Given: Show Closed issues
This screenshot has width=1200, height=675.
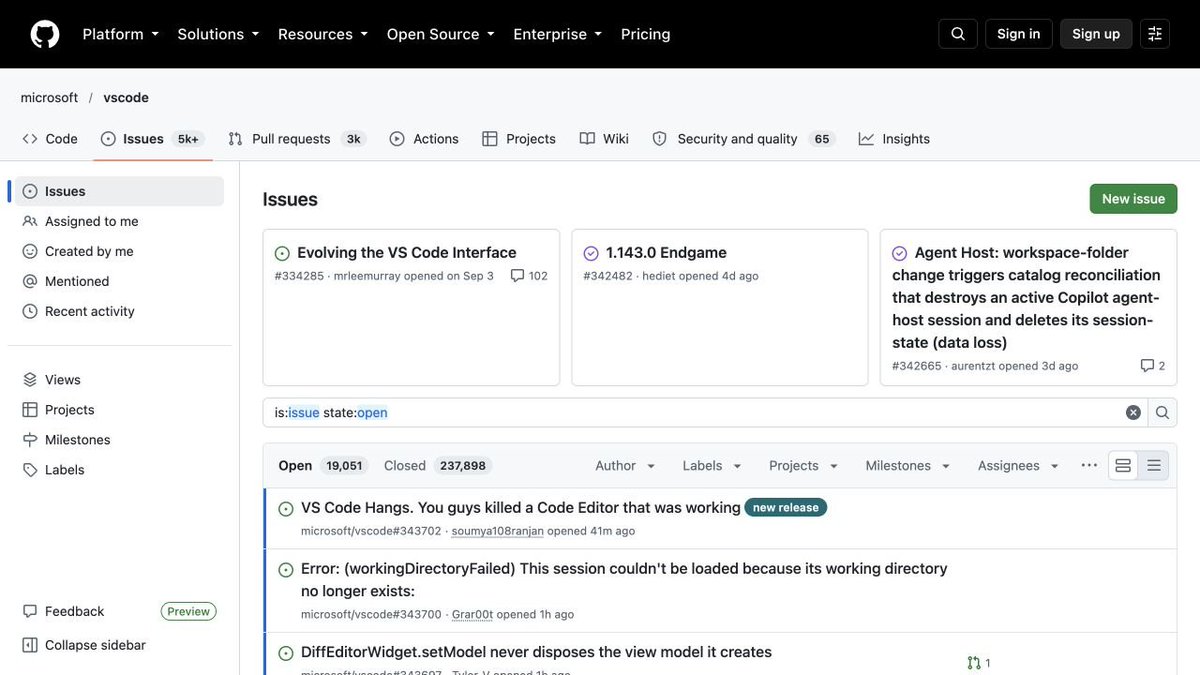Looking at the screenshot, I should point(438,466).
